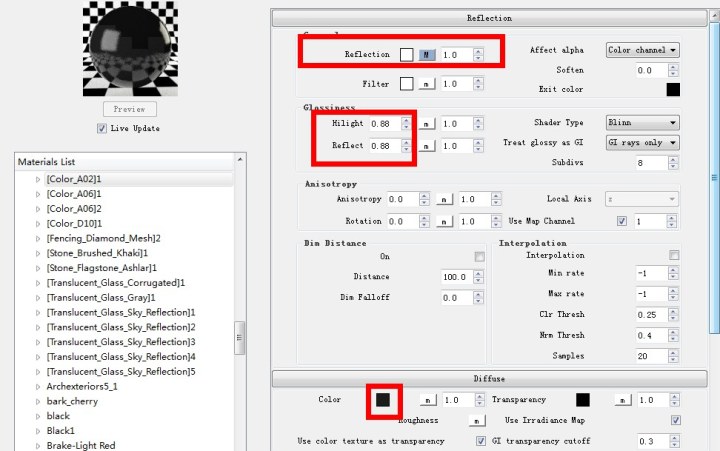720x451 pixels.
Task: Click the Samples 20 field
Action: 651,356
